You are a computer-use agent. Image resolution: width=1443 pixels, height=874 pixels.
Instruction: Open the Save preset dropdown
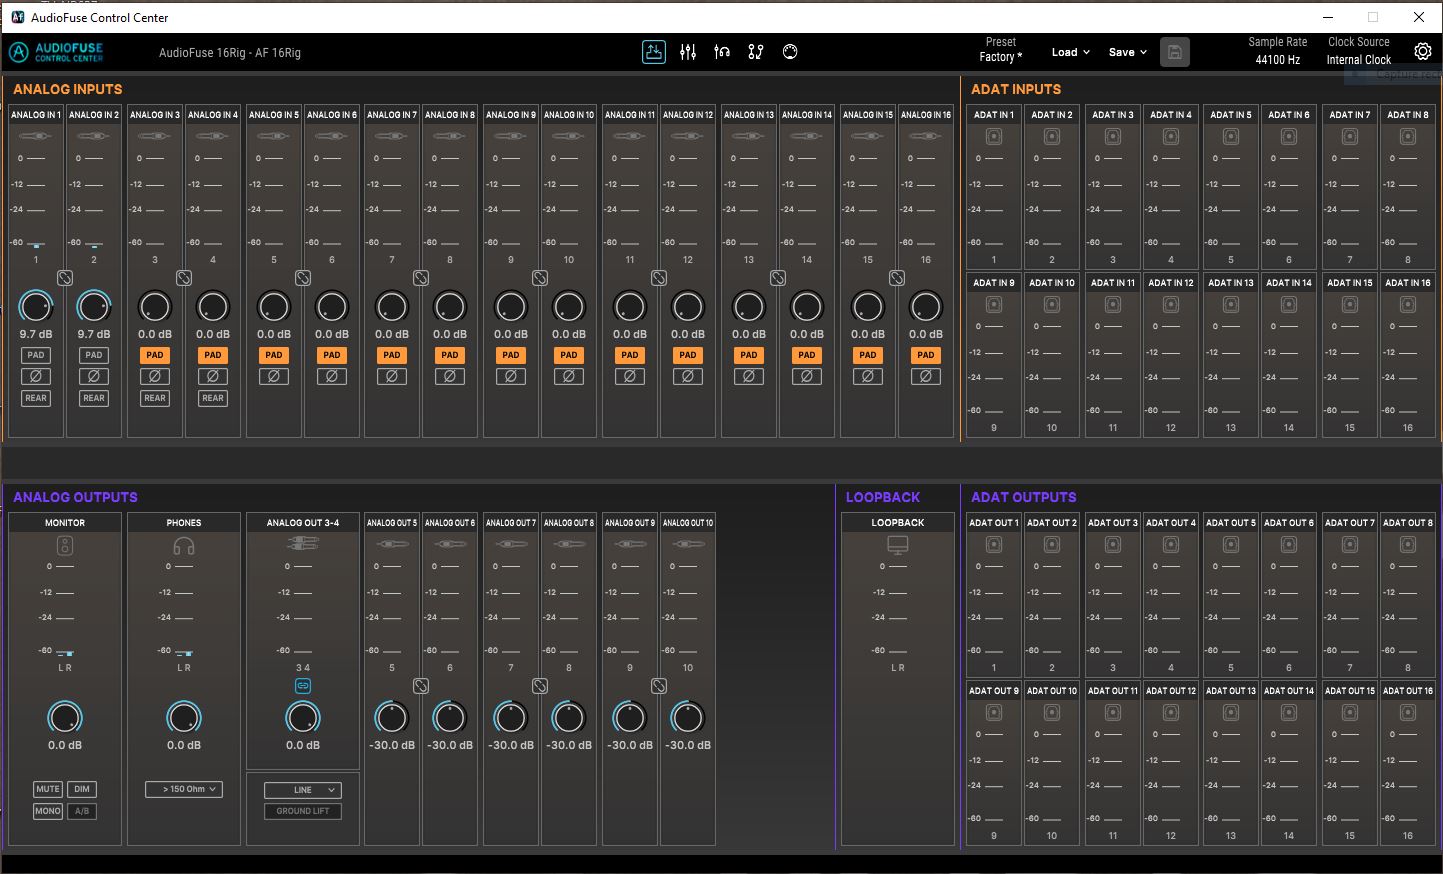point(1126,52)
